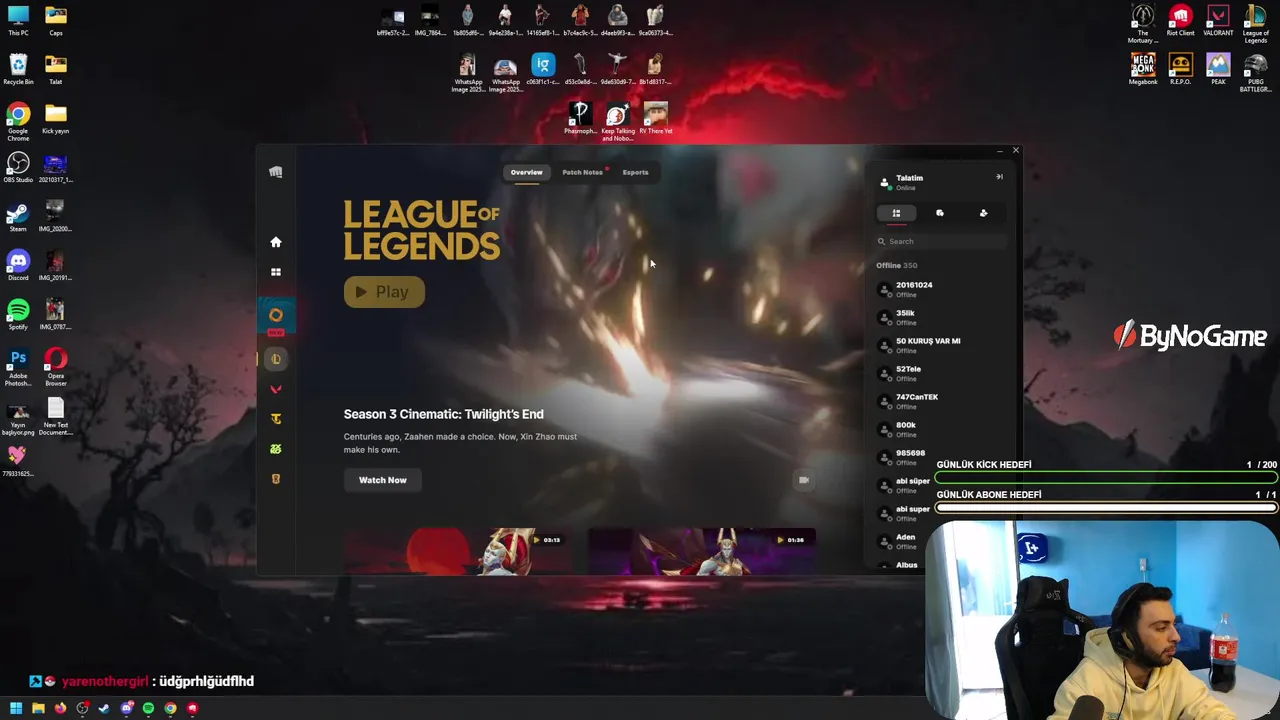The image size is (1280, 720).
Task: Select VALORANT icon in Riot Client sidebar
Action: 276,389
